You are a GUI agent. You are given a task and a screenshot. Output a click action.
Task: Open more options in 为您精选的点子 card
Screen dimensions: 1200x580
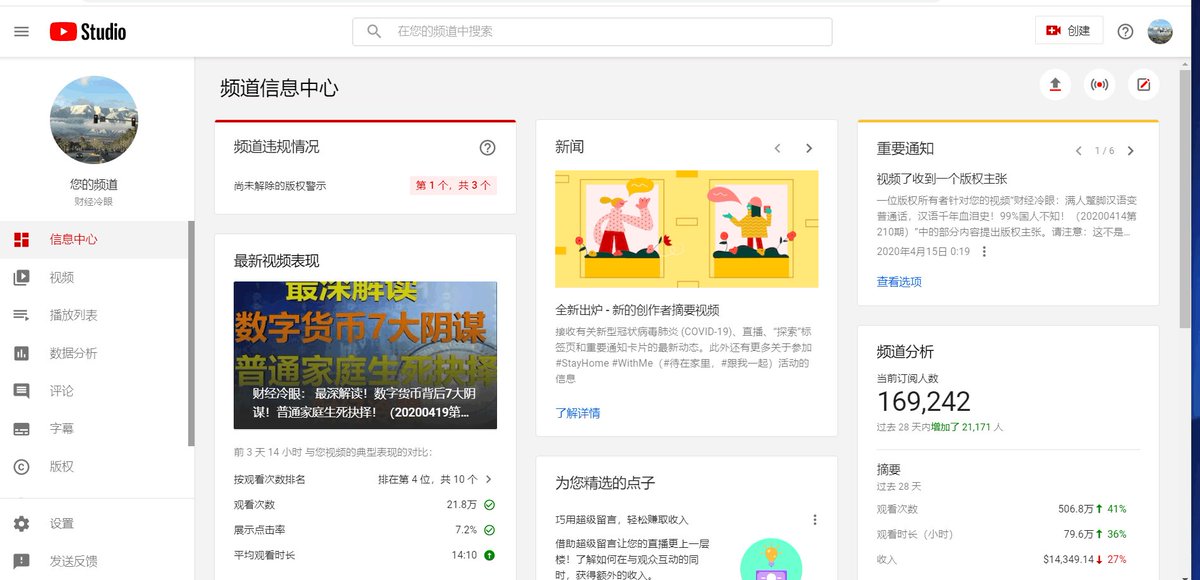814,520
